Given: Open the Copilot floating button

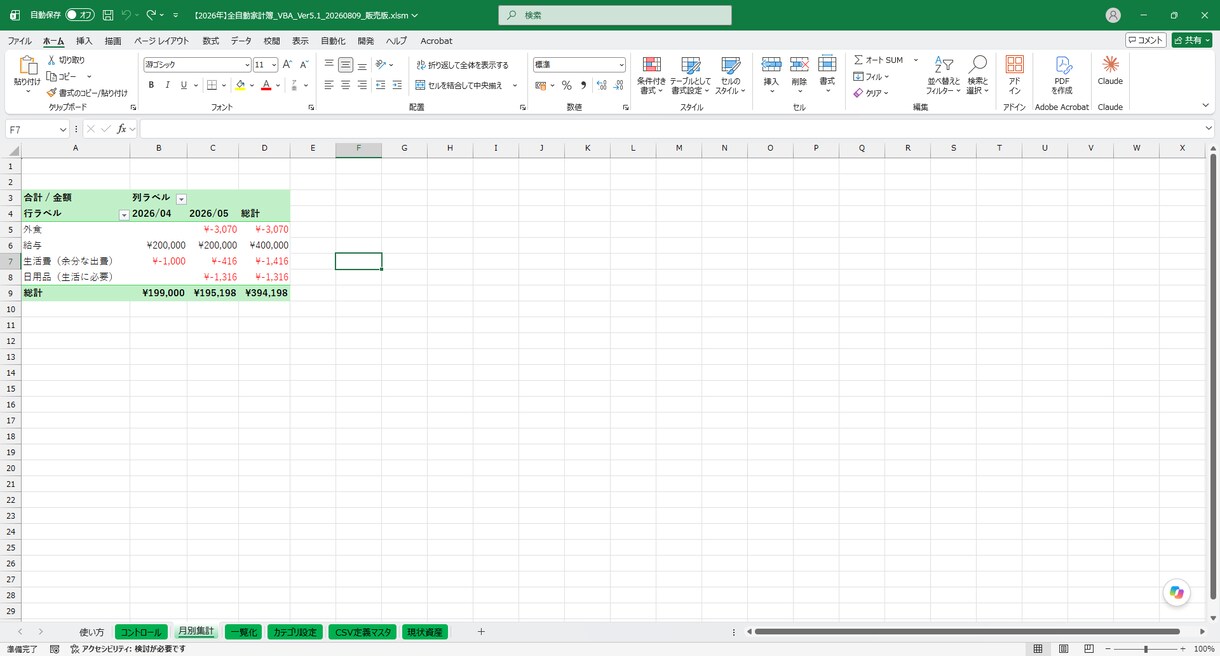Looking at the screenshot, I should [1177, 593].
